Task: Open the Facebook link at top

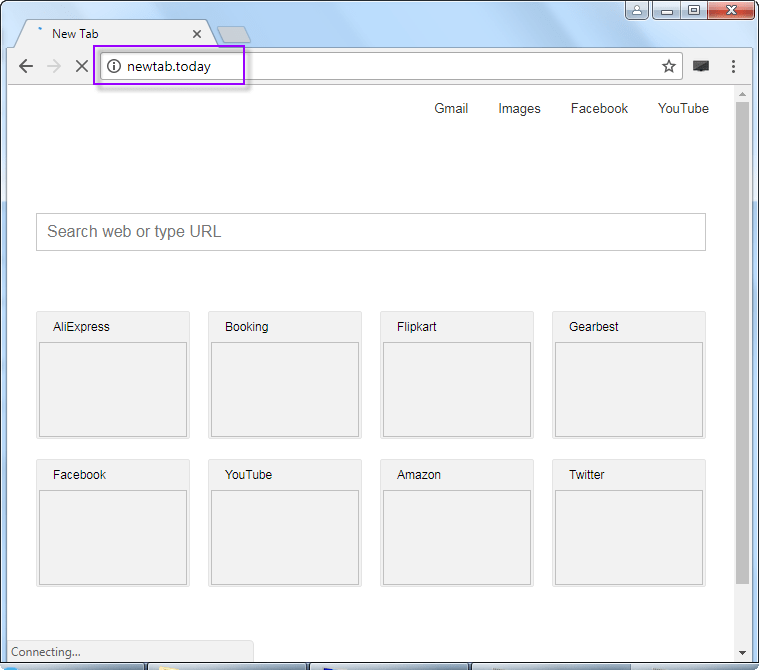Action: coord(599,108)
